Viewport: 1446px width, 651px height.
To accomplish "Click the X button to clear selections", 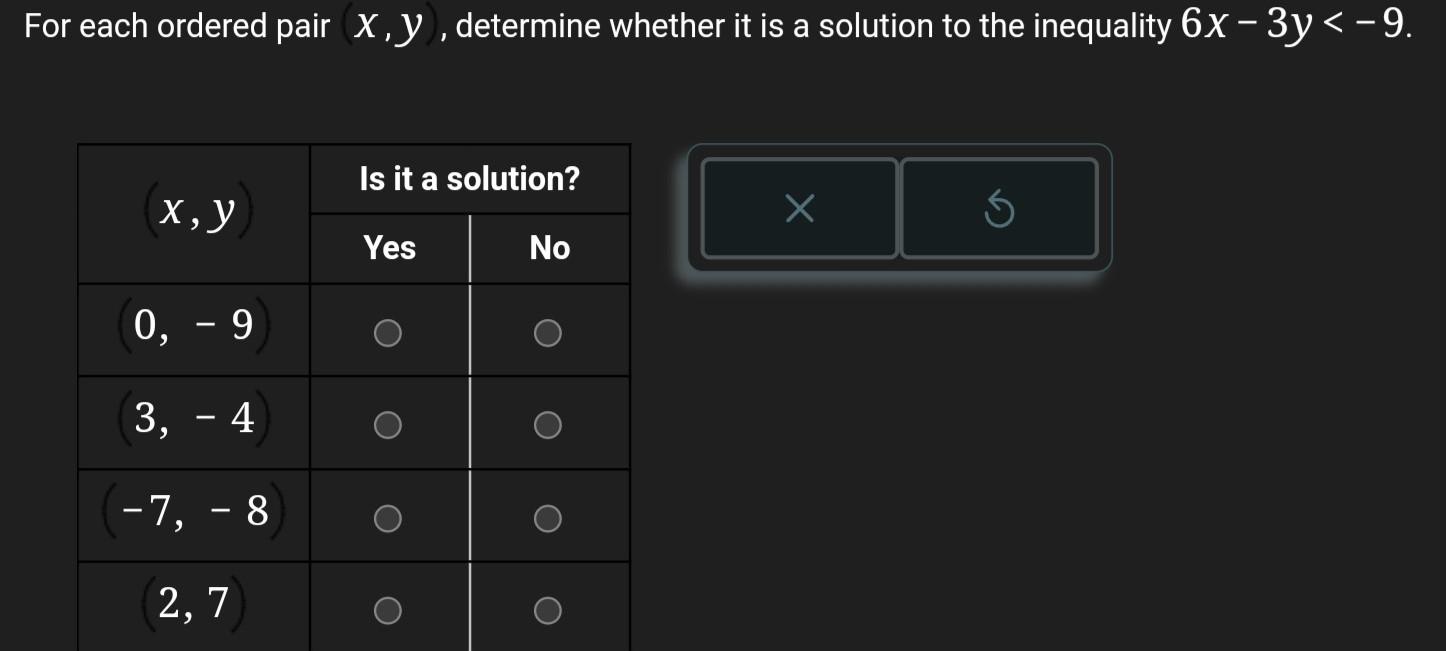I will [799, 209].
